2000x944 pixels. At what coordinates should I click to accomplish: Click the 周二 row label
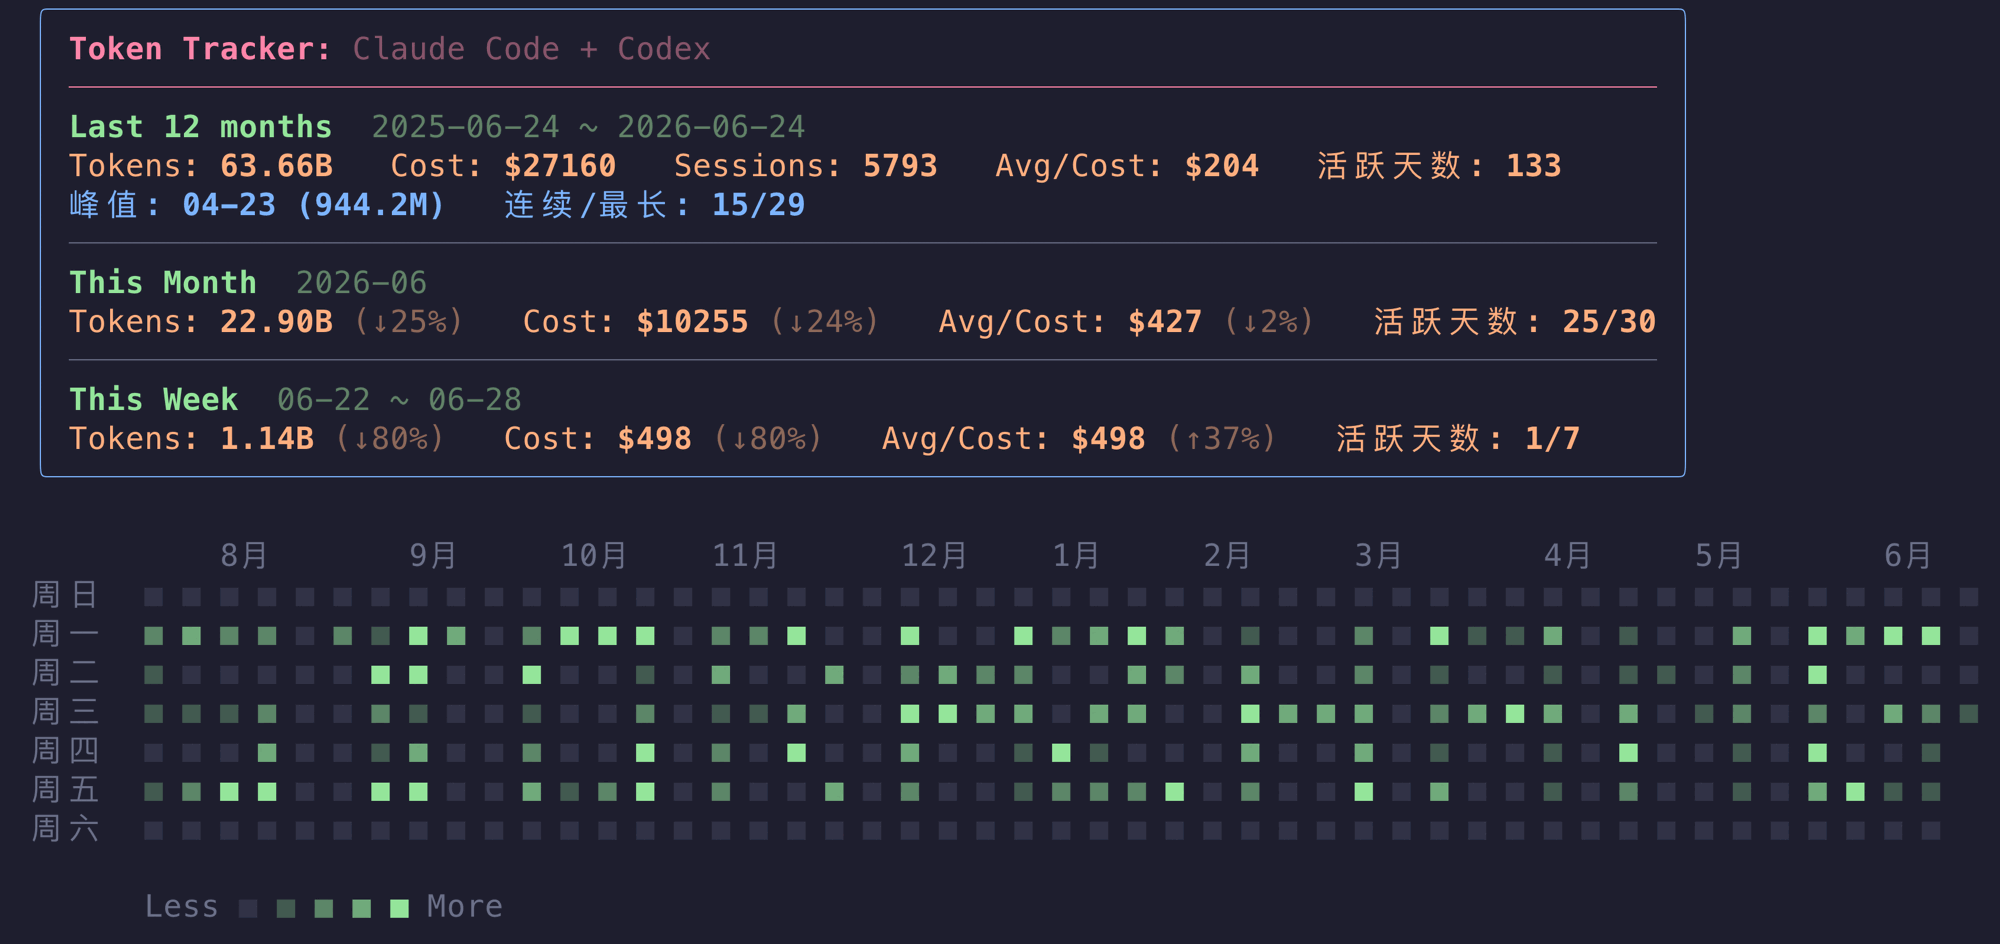65,673
